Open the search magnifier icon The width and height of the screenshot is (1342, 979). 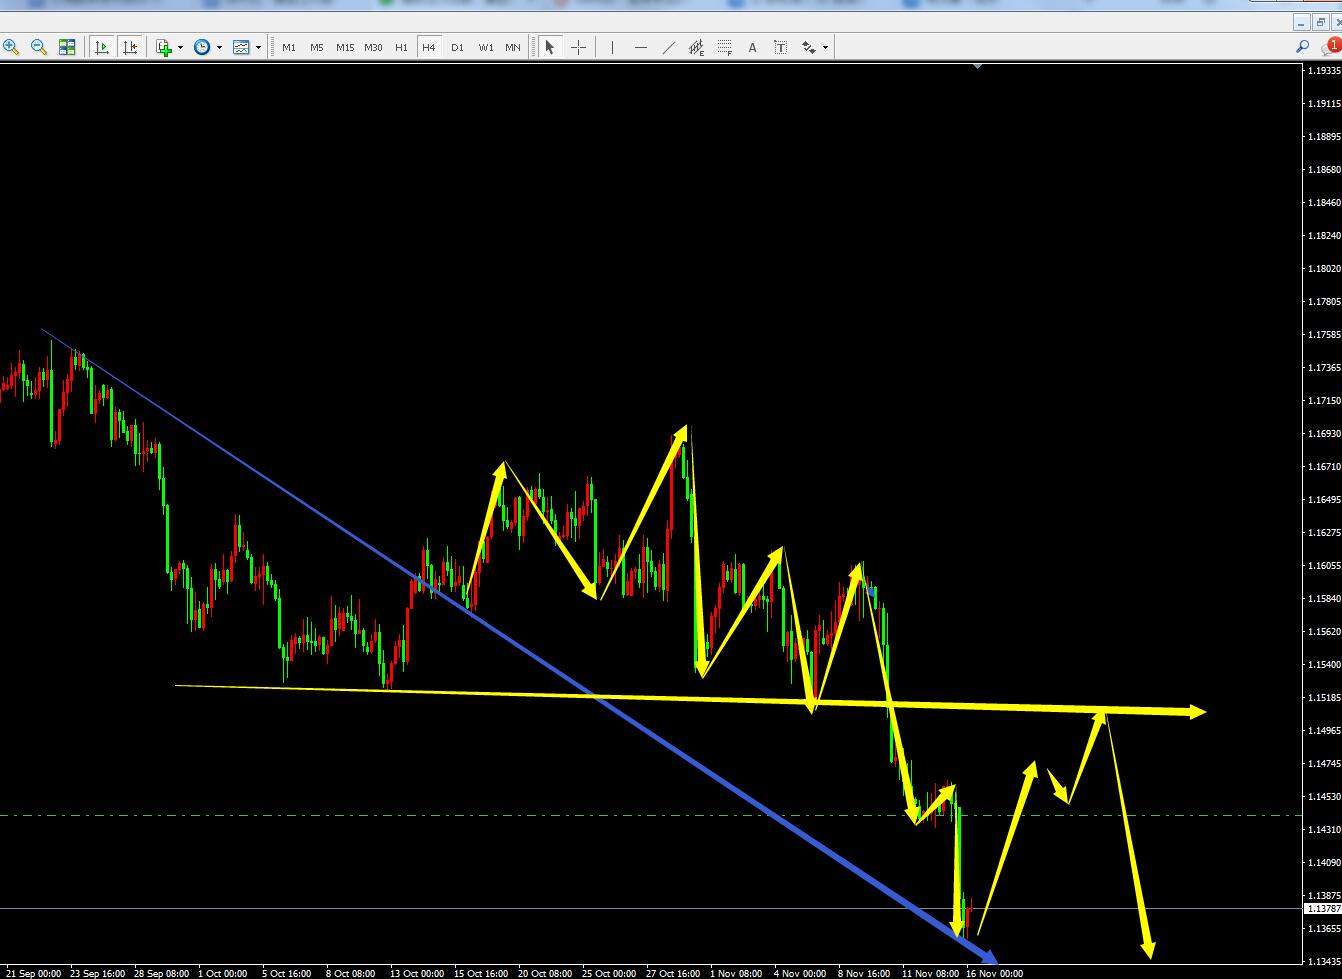click(1302, 46)
